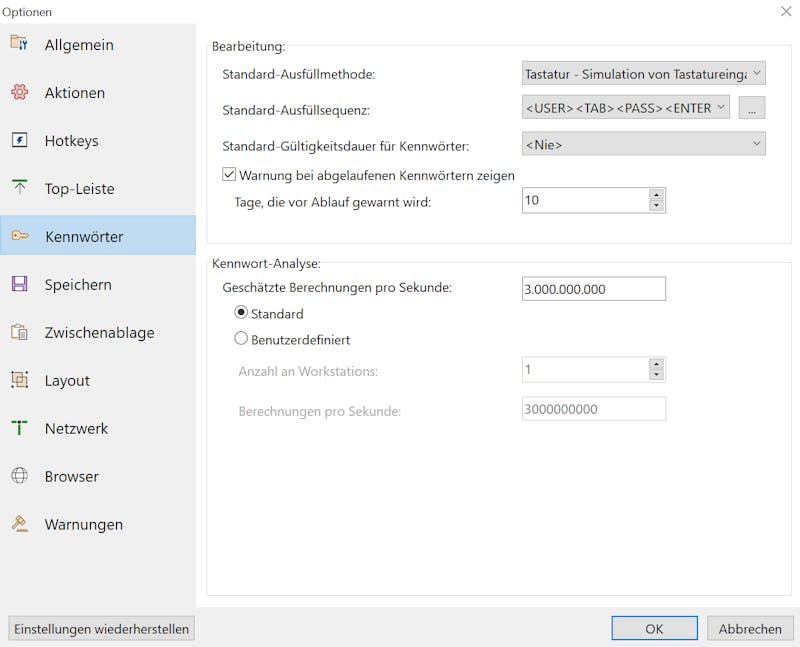Open the Allgemein section icon

(19, 43)
